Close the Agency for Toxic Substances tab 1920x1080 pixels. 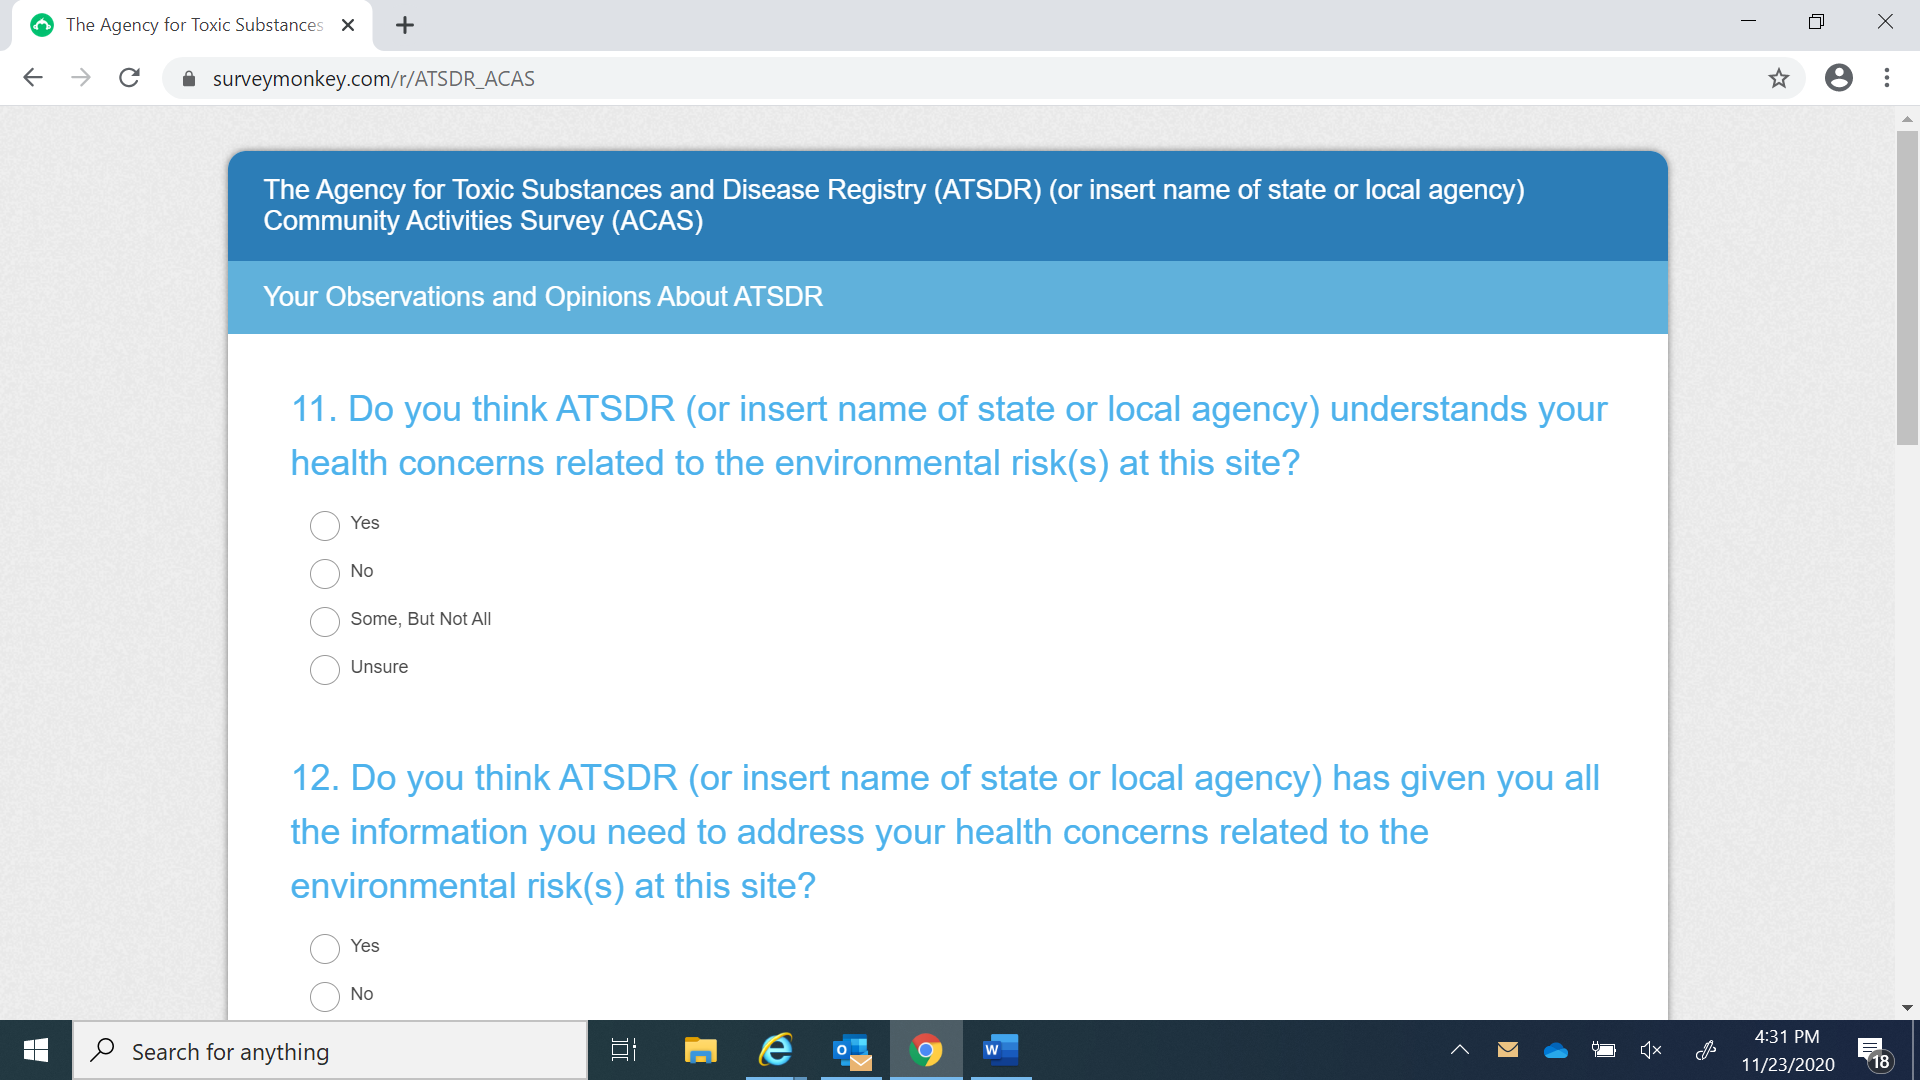pos(348,25)
